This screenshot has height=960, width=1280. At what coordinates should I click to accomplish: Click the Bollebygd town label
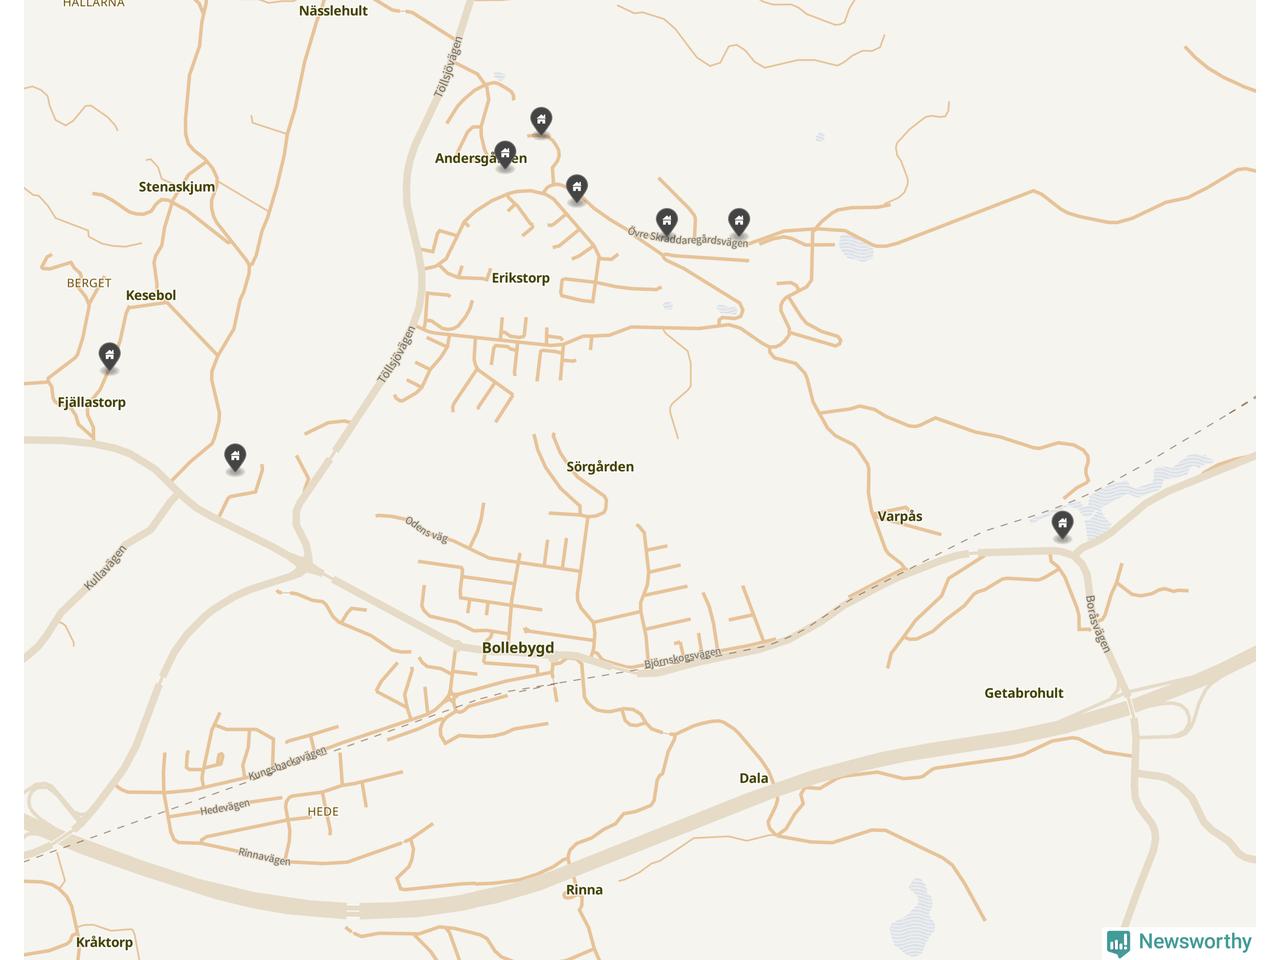coord(518,648)
